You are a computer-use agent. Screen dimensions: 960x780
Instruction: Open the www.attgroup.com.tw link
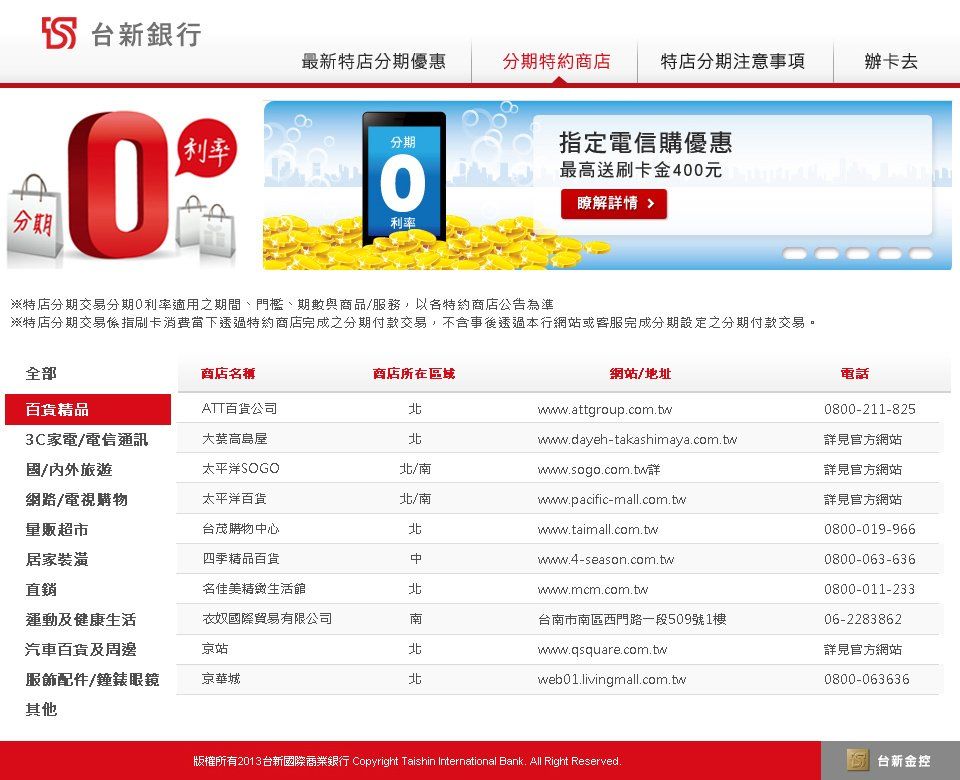coord(605,410)
